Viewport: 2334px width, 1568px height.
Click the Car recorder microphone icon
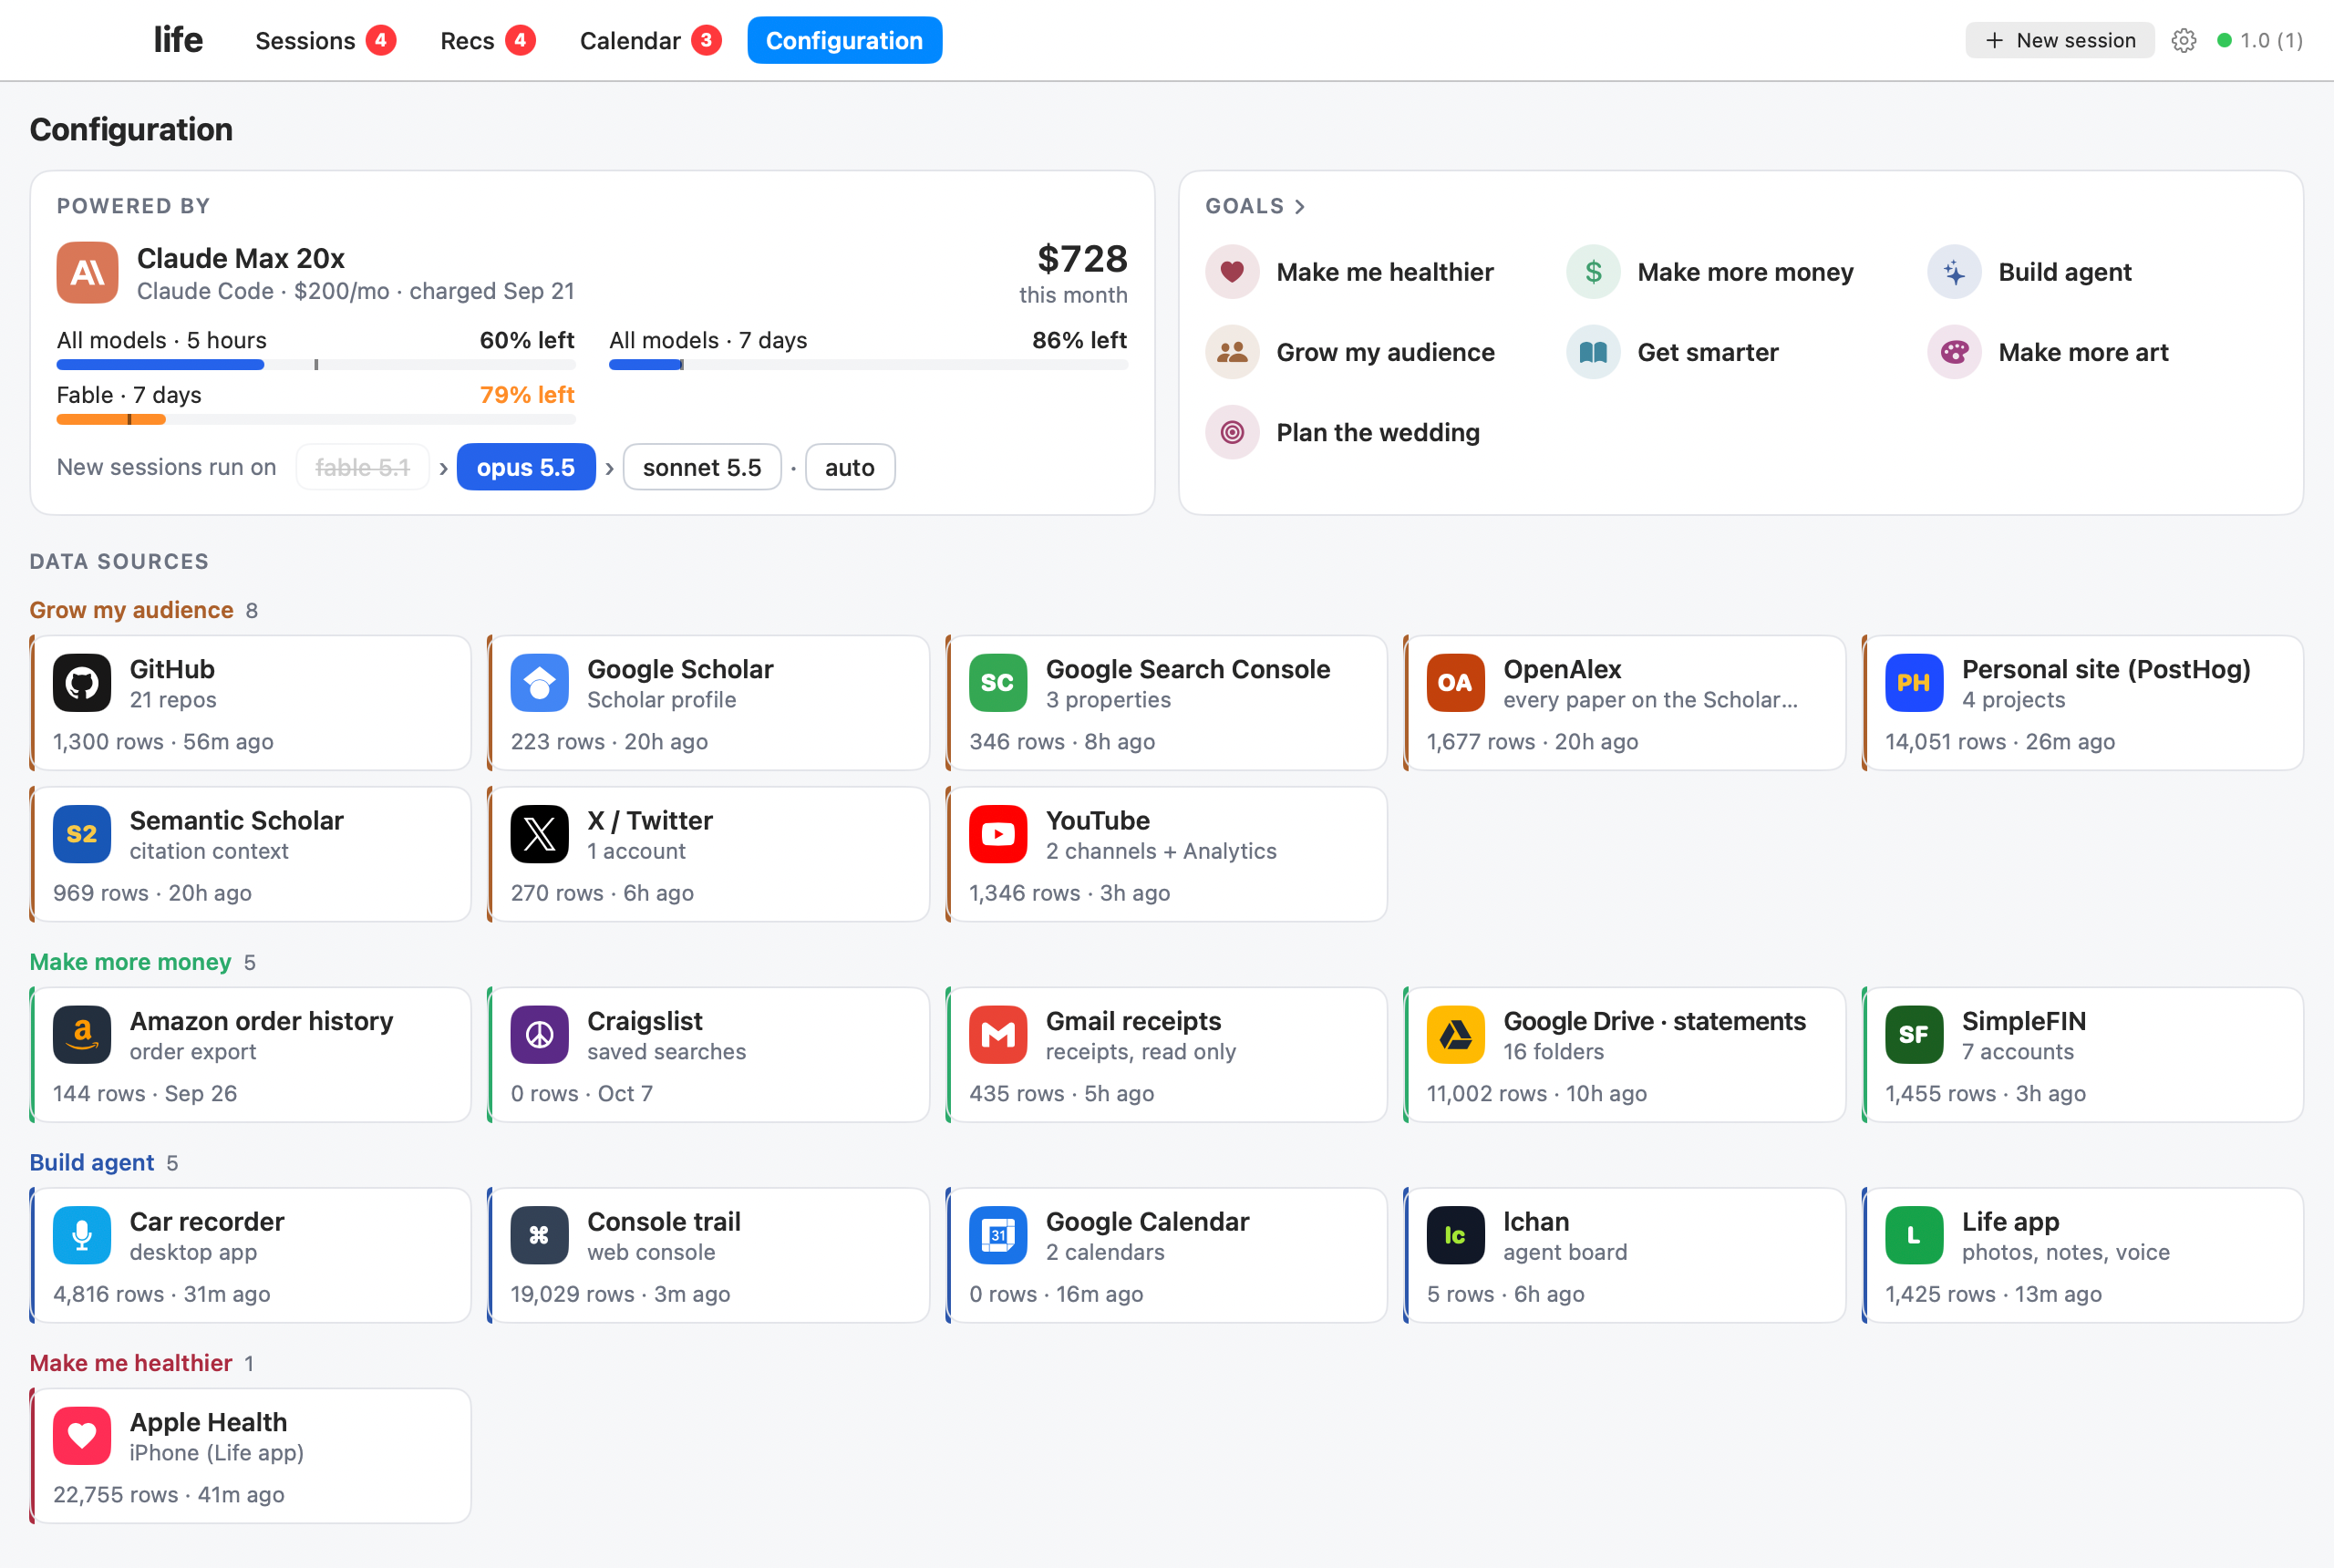(x=82, y=1236)
